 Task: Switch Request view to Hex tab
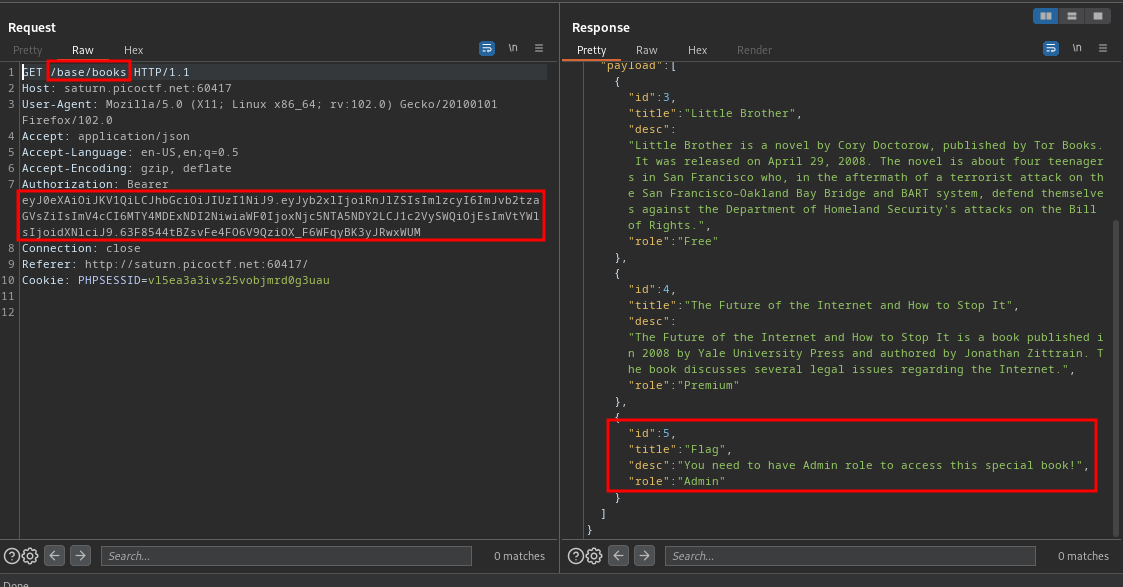133,50
